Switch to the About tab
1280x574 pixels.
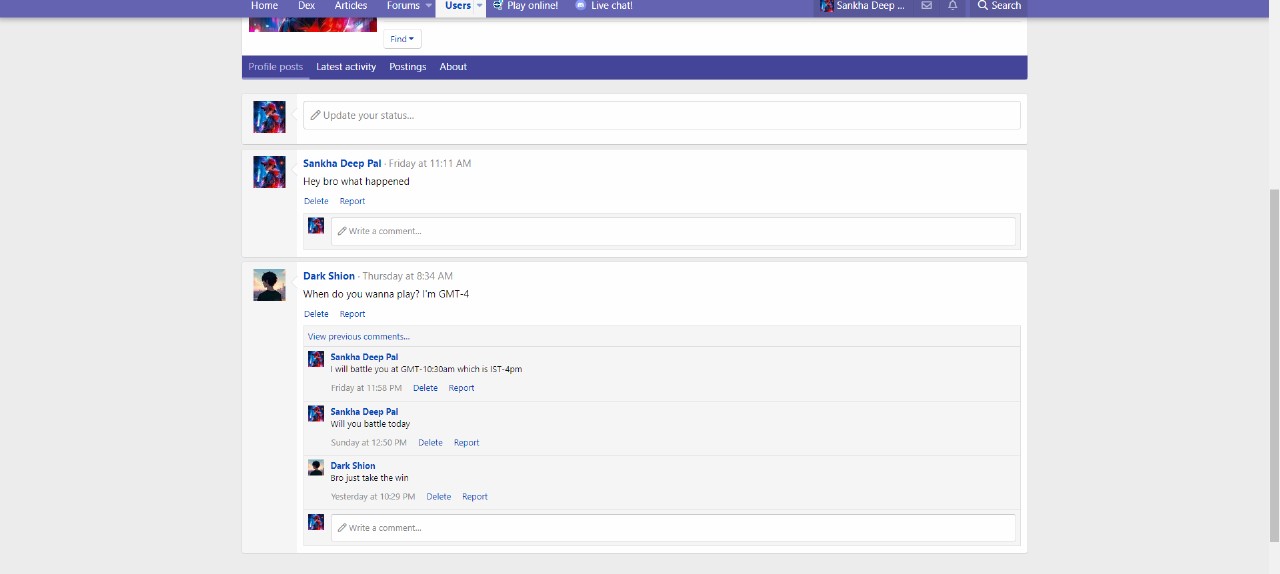453,67
